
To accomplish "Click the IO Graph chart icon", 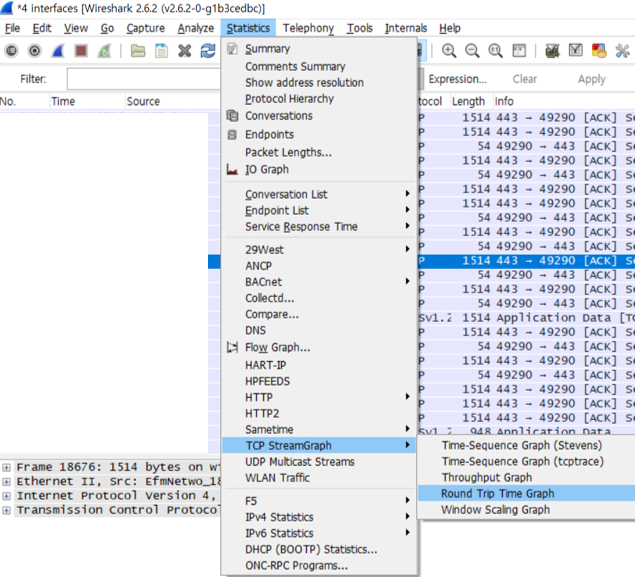I will (x=232, y=169).
